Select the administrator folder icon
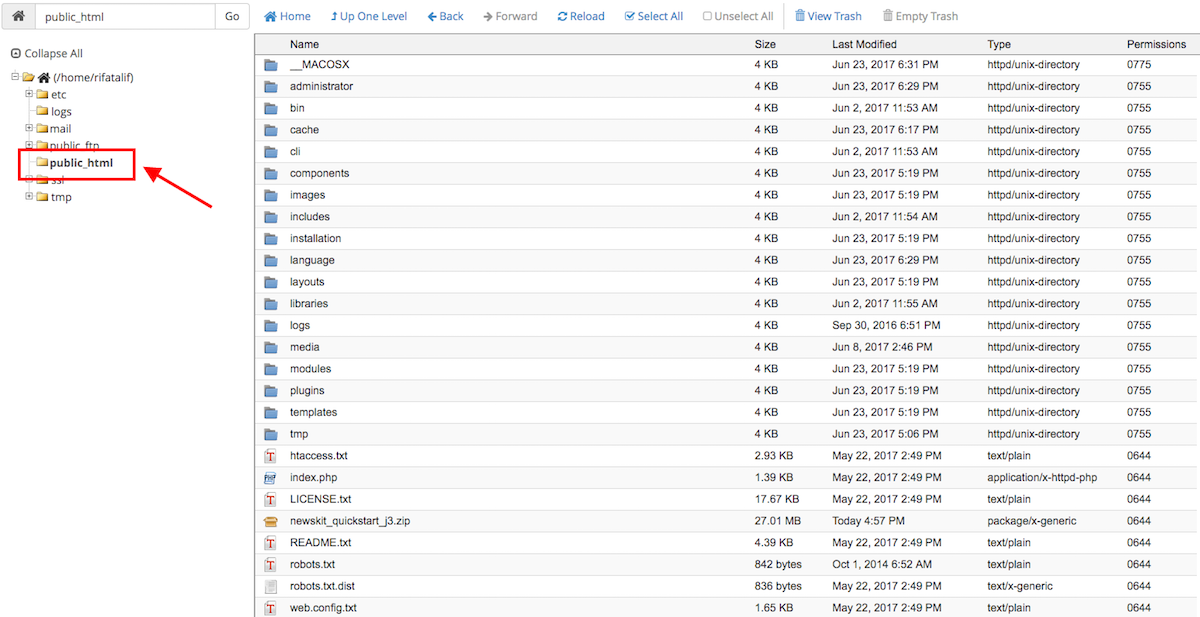 tap(270, 87)
